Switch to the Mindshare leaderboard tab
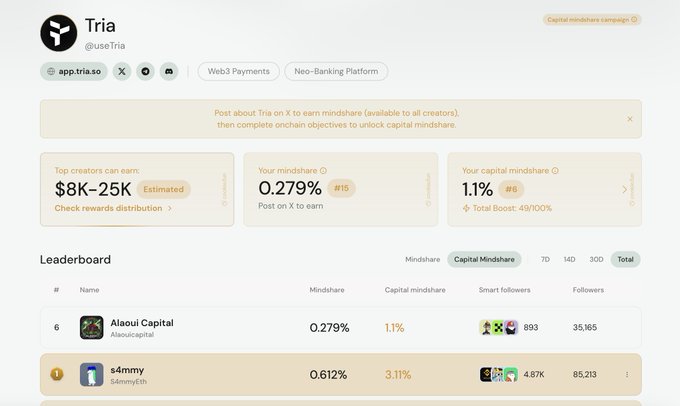 (422, 259)
